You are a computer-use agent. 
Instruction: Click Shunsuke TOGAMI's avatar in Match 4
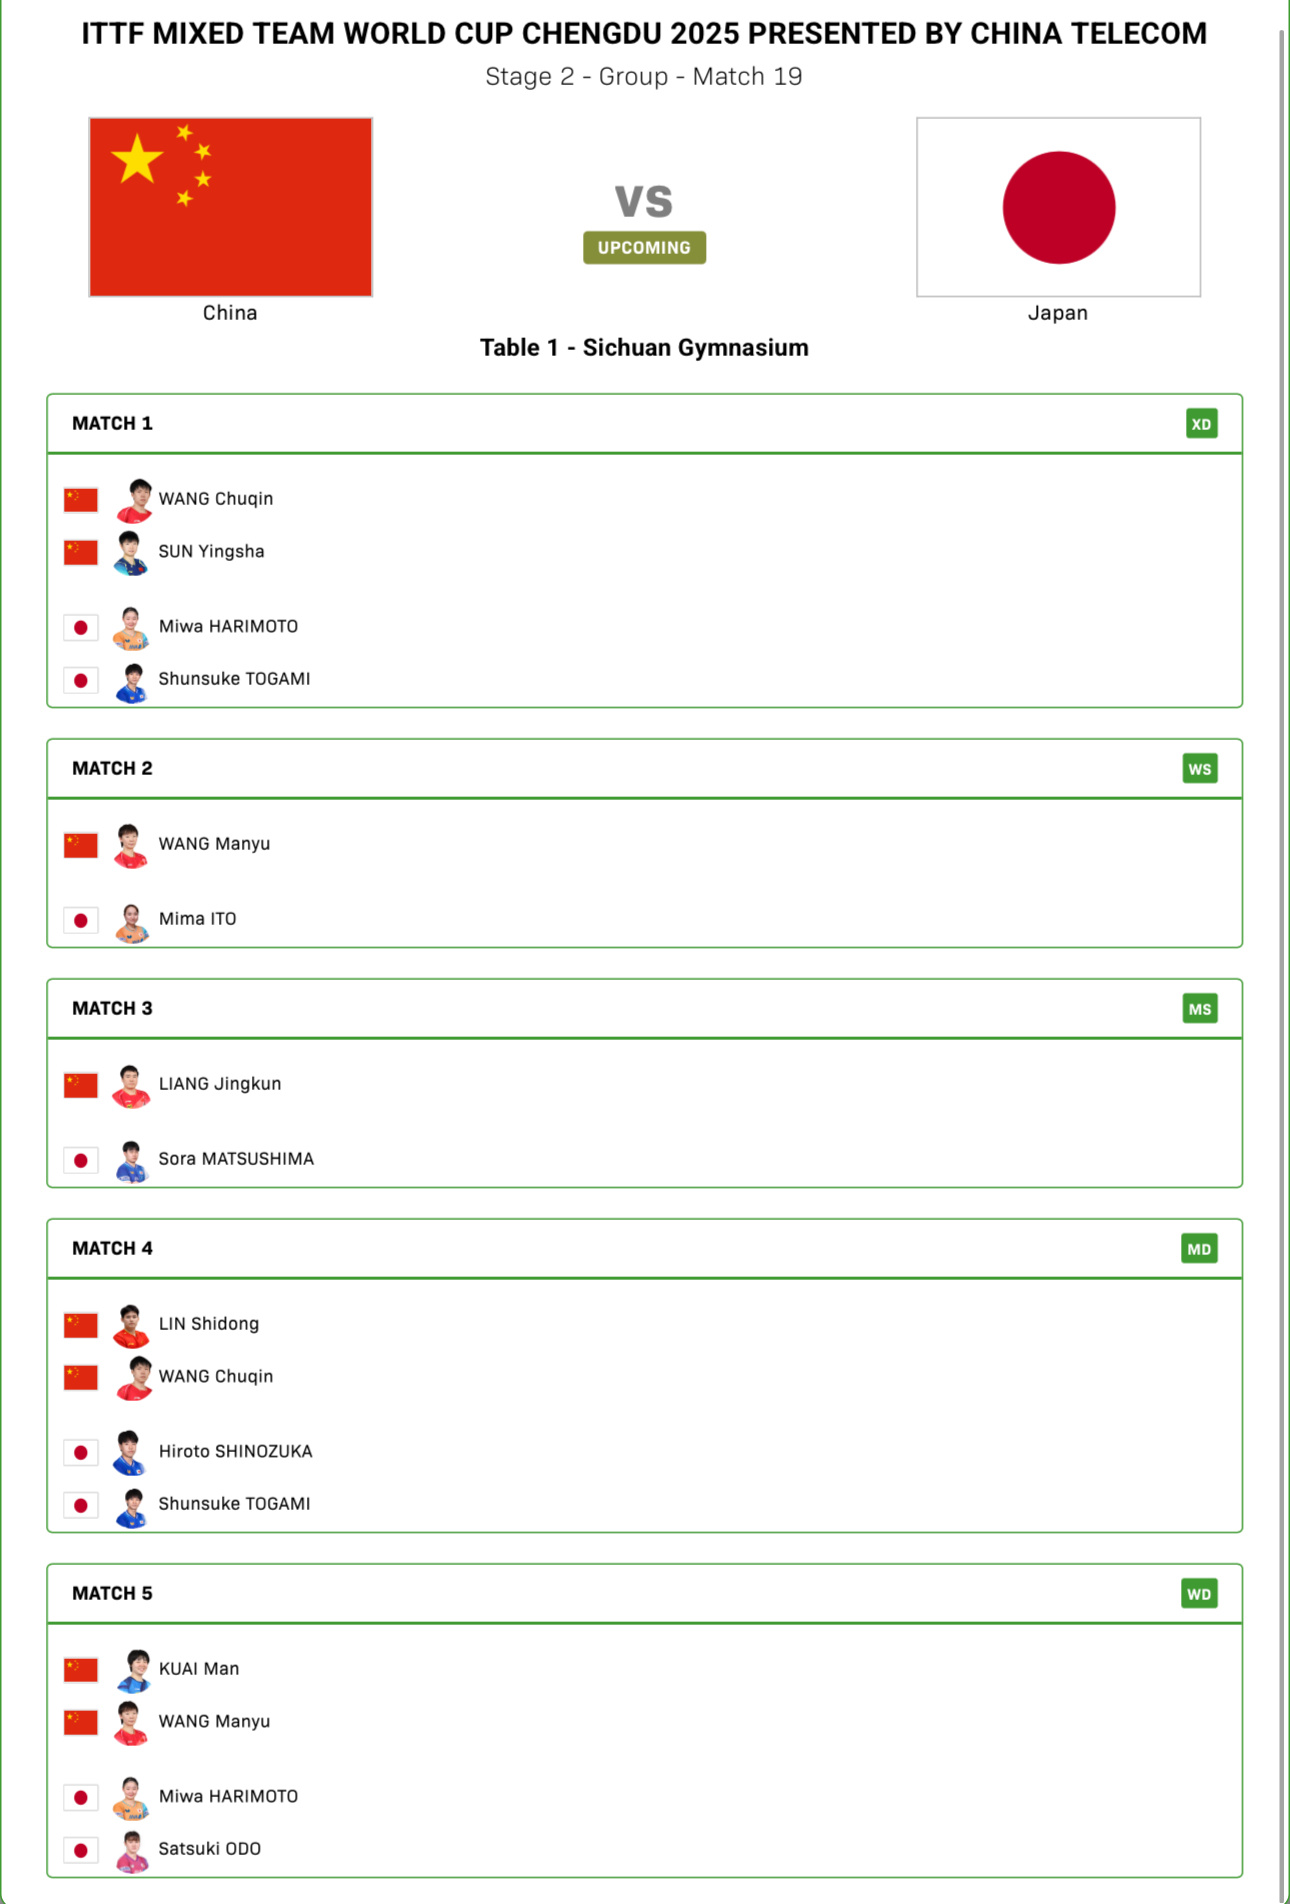(x=131, y=1506)
